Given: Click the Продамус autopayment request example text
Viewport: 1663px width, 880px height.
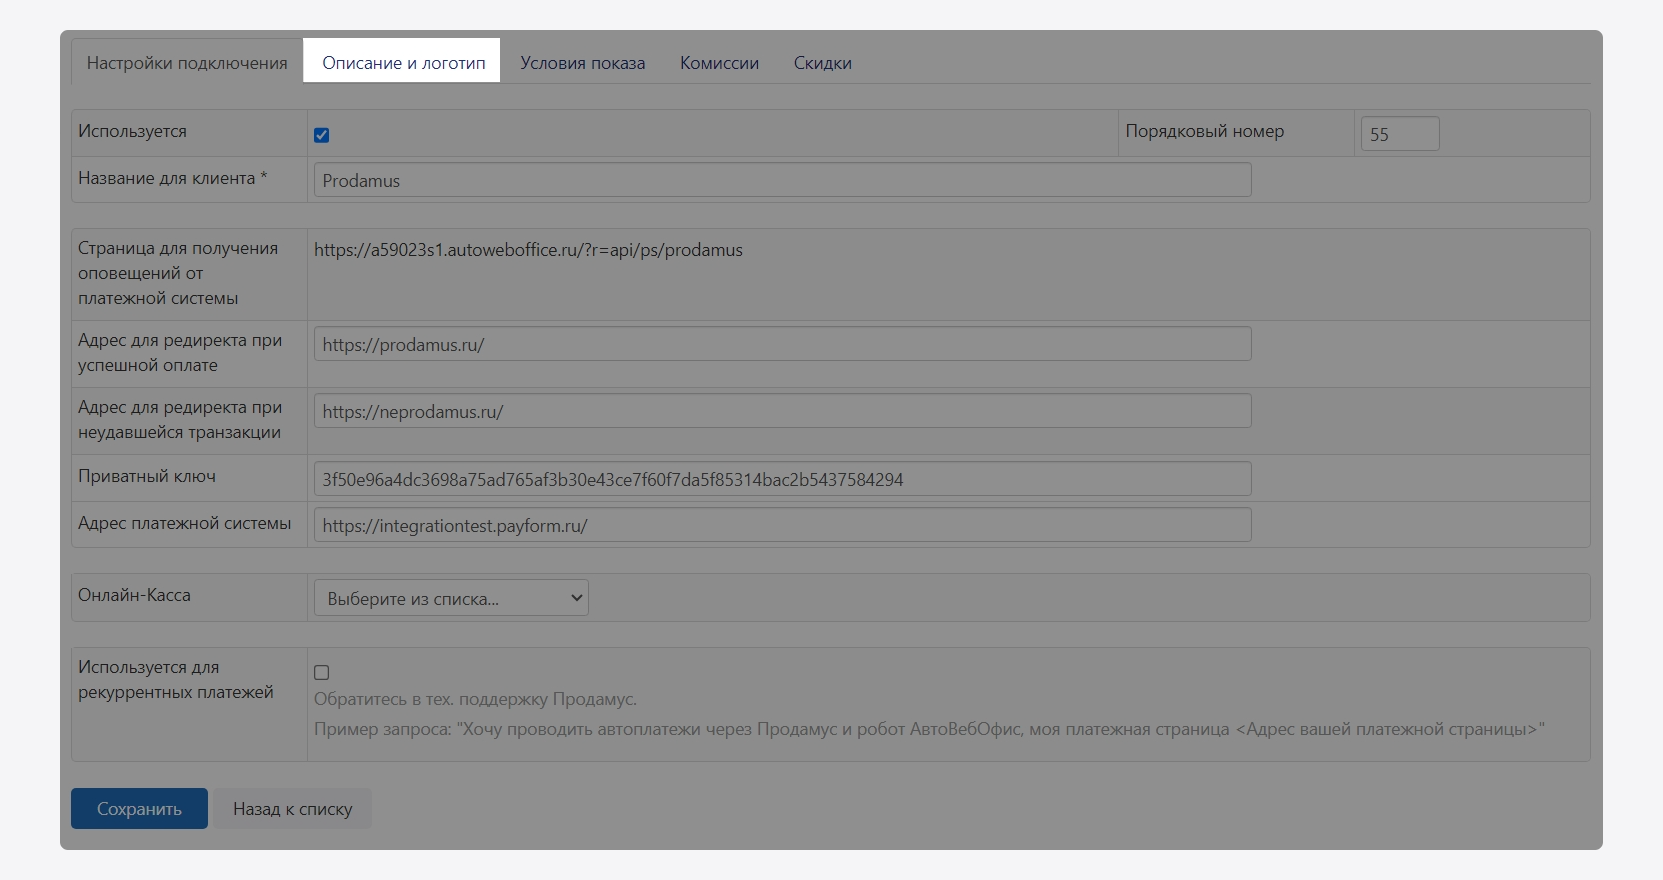Looking at the screenshot, I should [928, 729].
